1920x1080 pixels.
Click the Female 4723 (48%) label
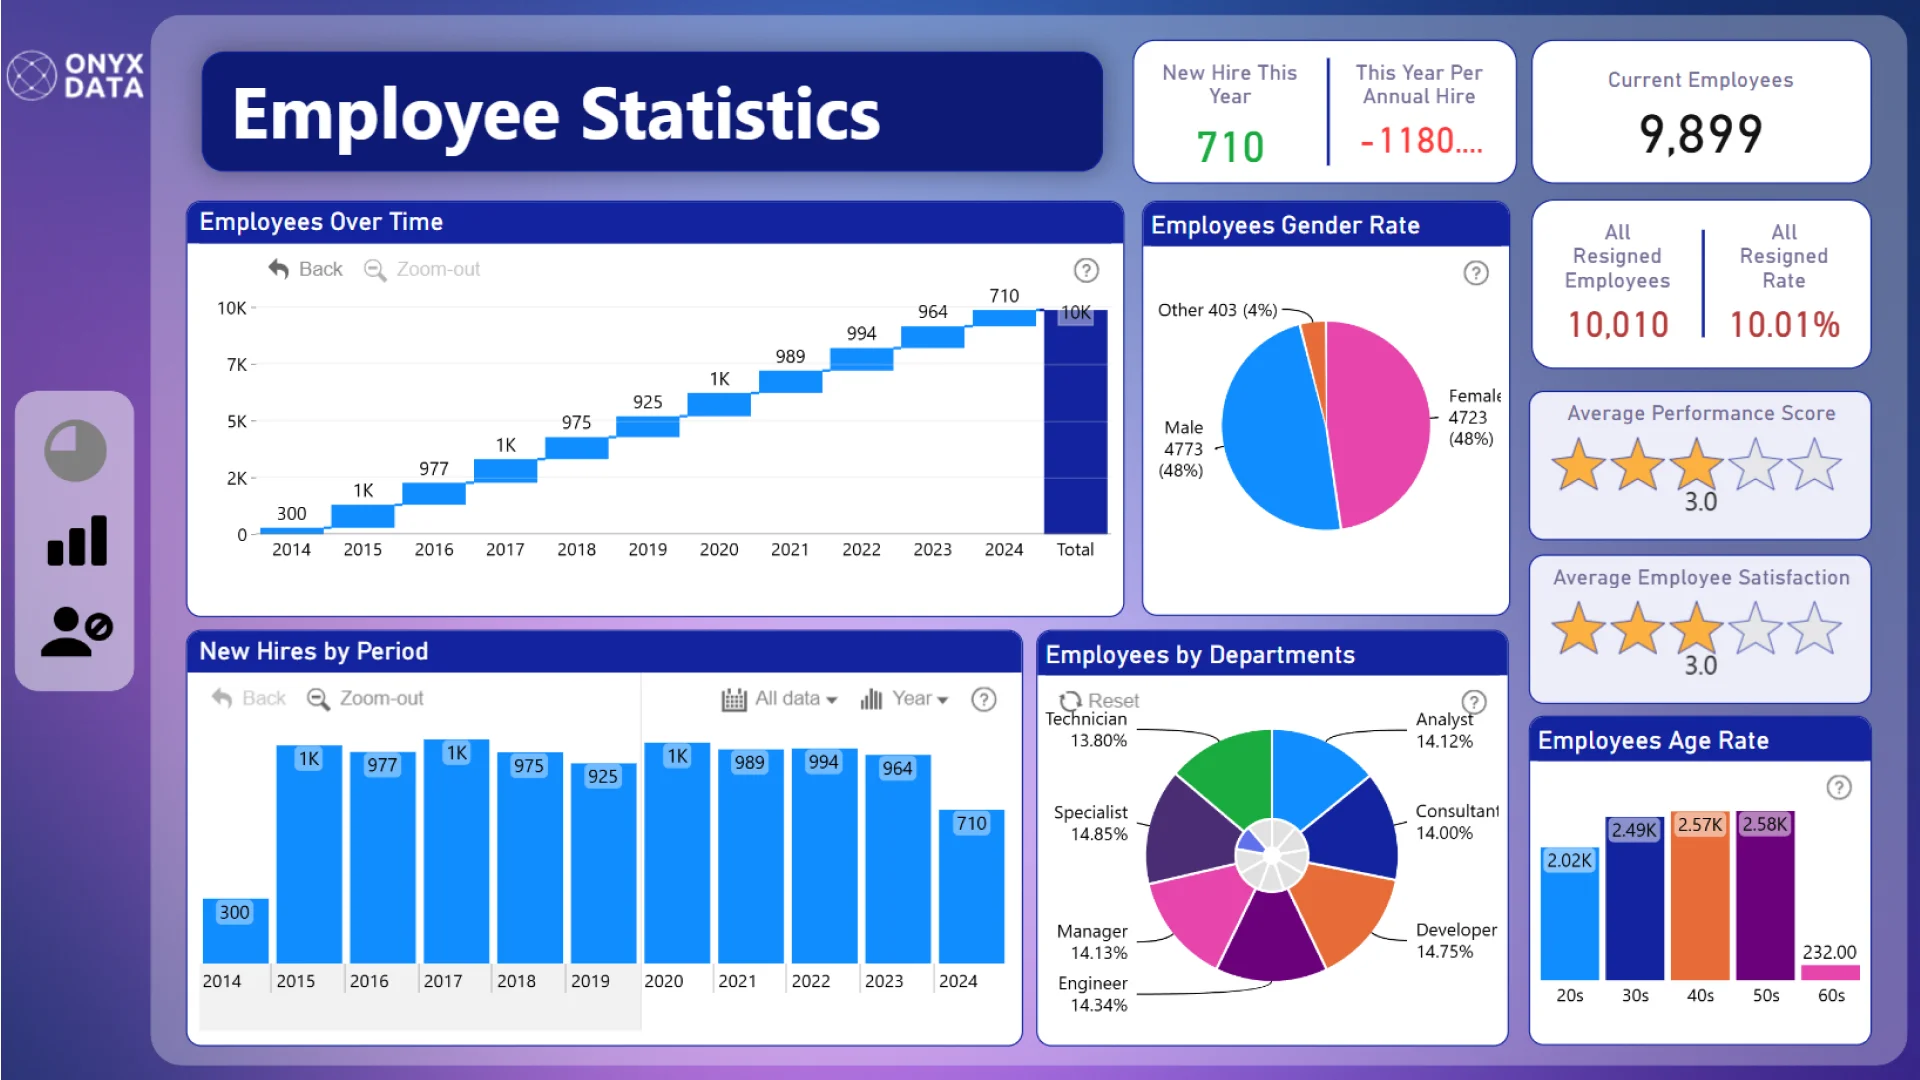tap(1473, 417)
